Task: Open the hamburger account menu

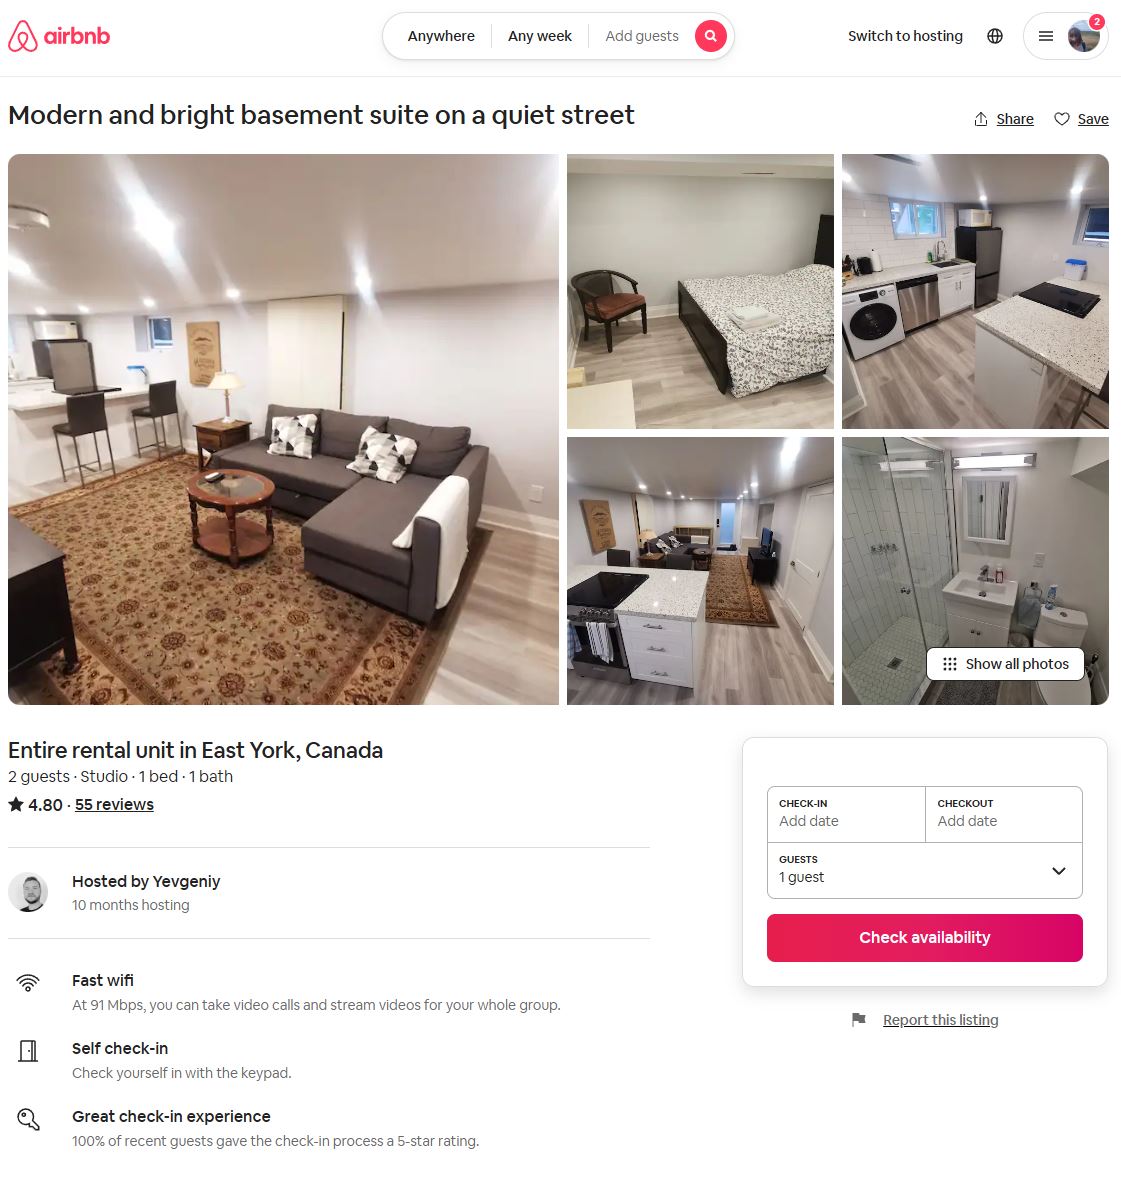Action: pos(1046,36)
